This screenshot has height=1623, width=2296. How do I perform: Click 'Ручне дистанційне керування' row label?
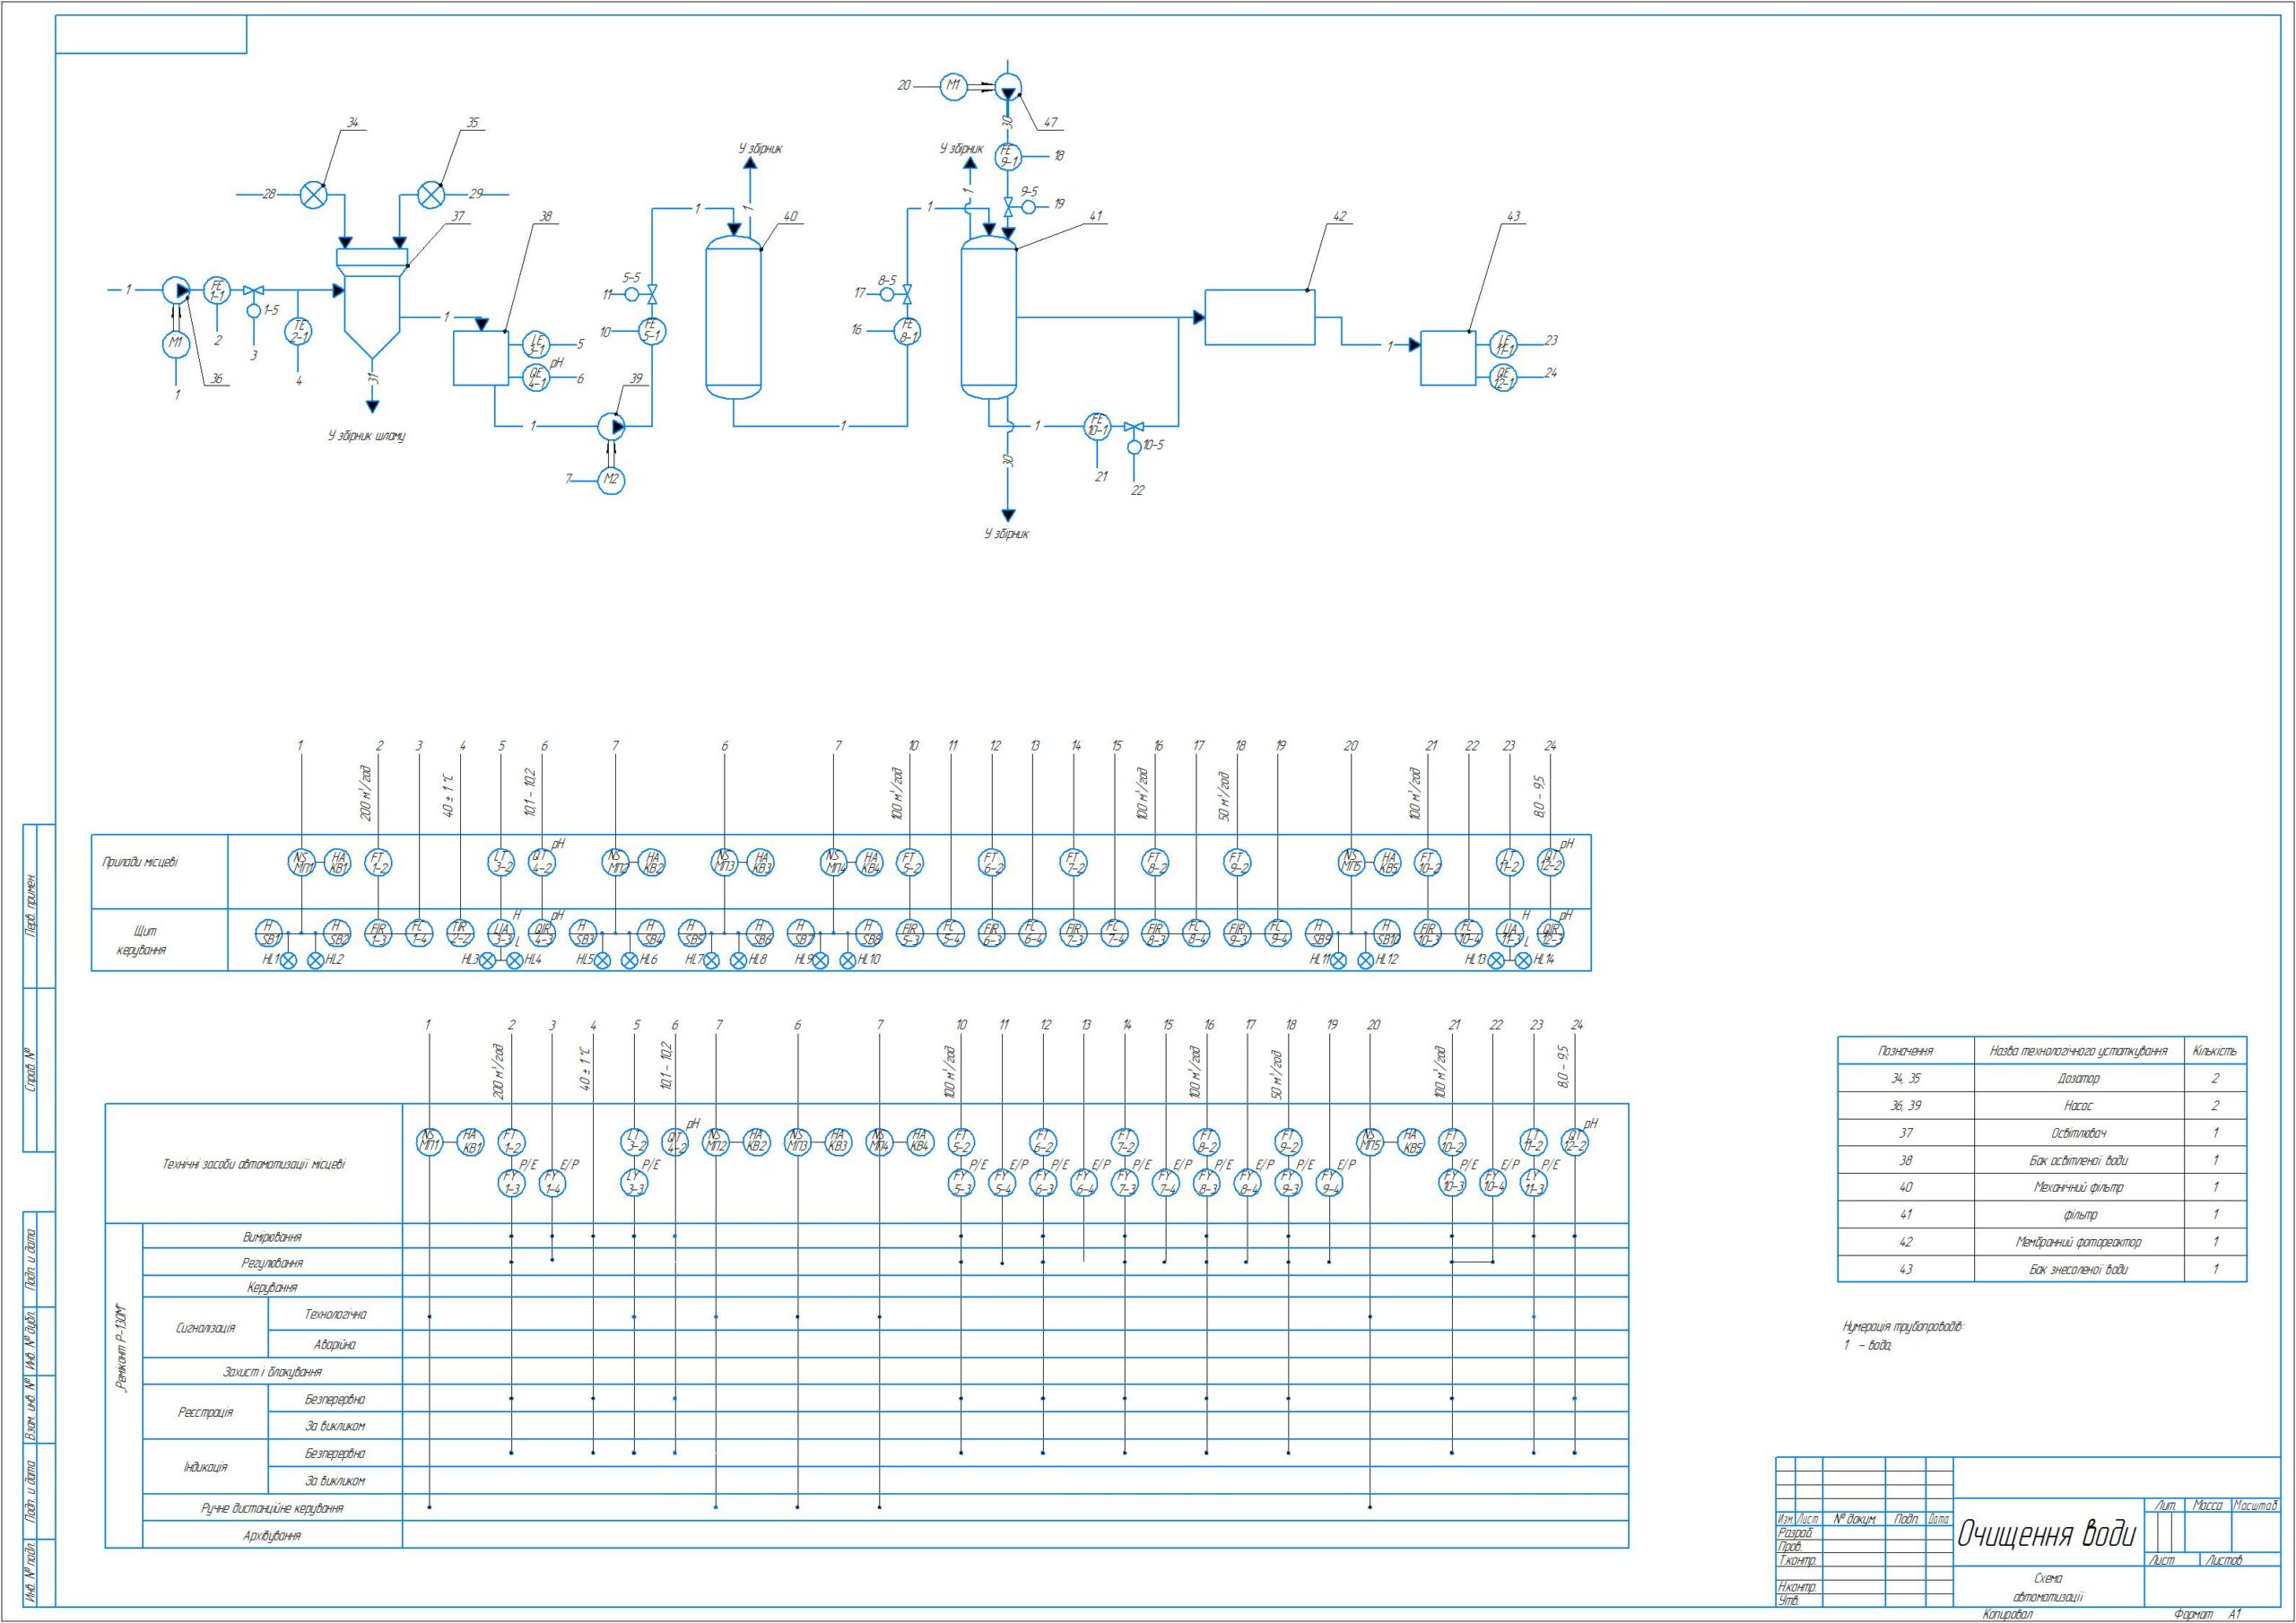click(272, 1508)
